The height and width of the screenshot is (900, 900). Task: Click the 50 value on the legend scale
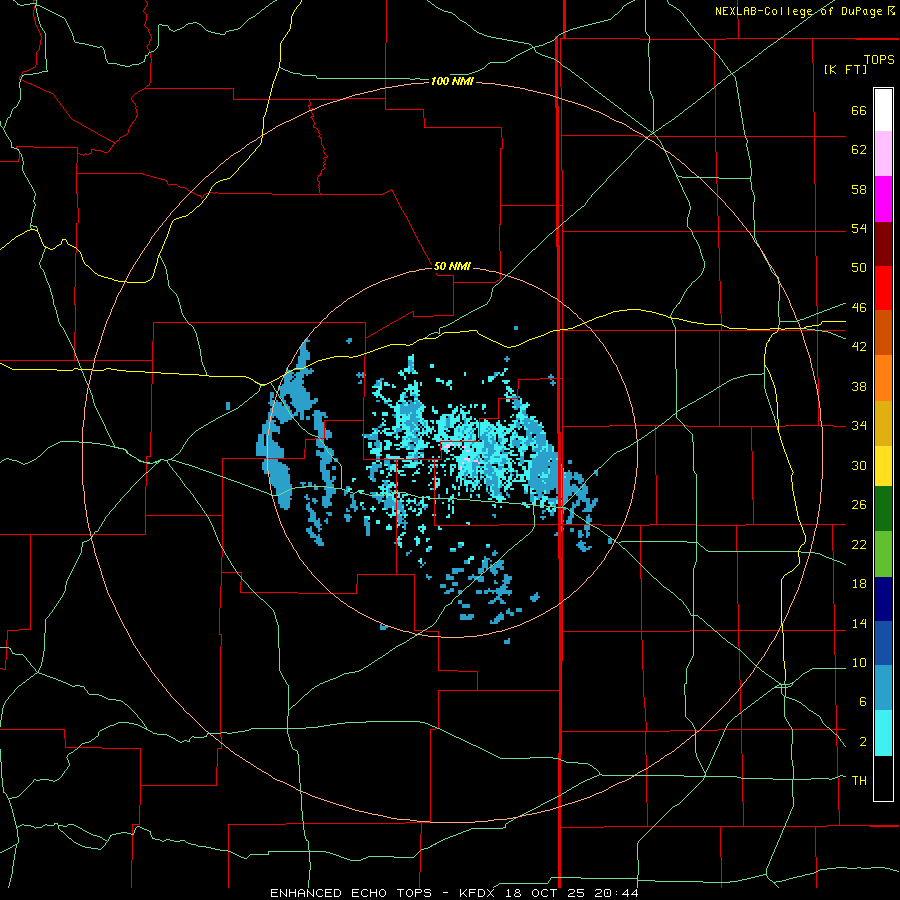[859, 268]
